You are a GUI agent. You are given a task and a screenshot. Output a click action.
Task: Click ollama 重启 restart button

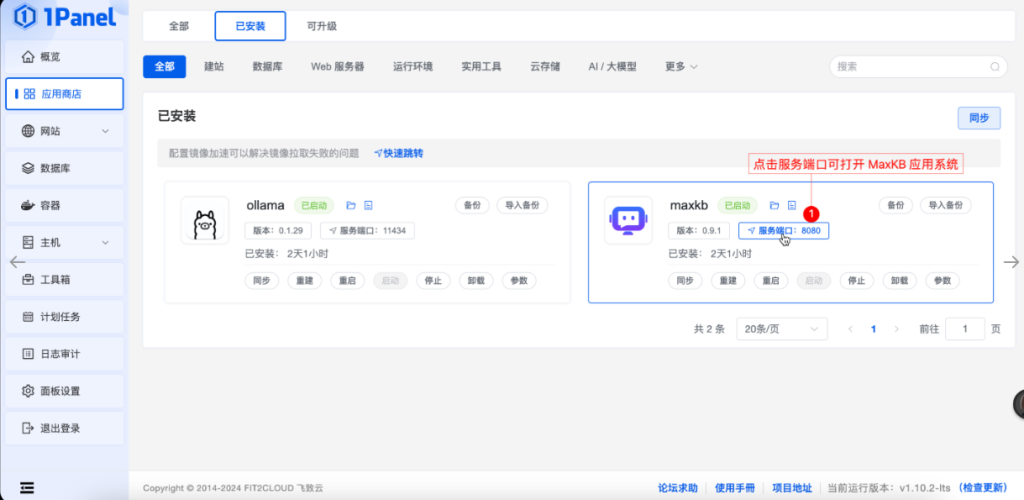(x=347, y=281)
